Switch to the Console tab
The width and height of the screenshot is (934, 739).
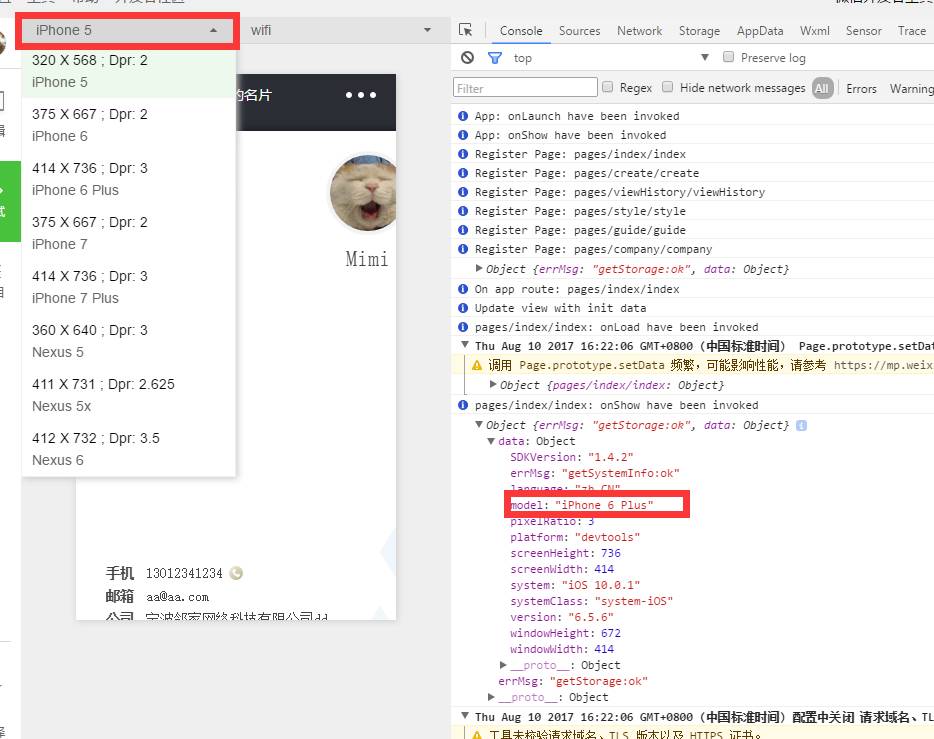tap(521, 31)
